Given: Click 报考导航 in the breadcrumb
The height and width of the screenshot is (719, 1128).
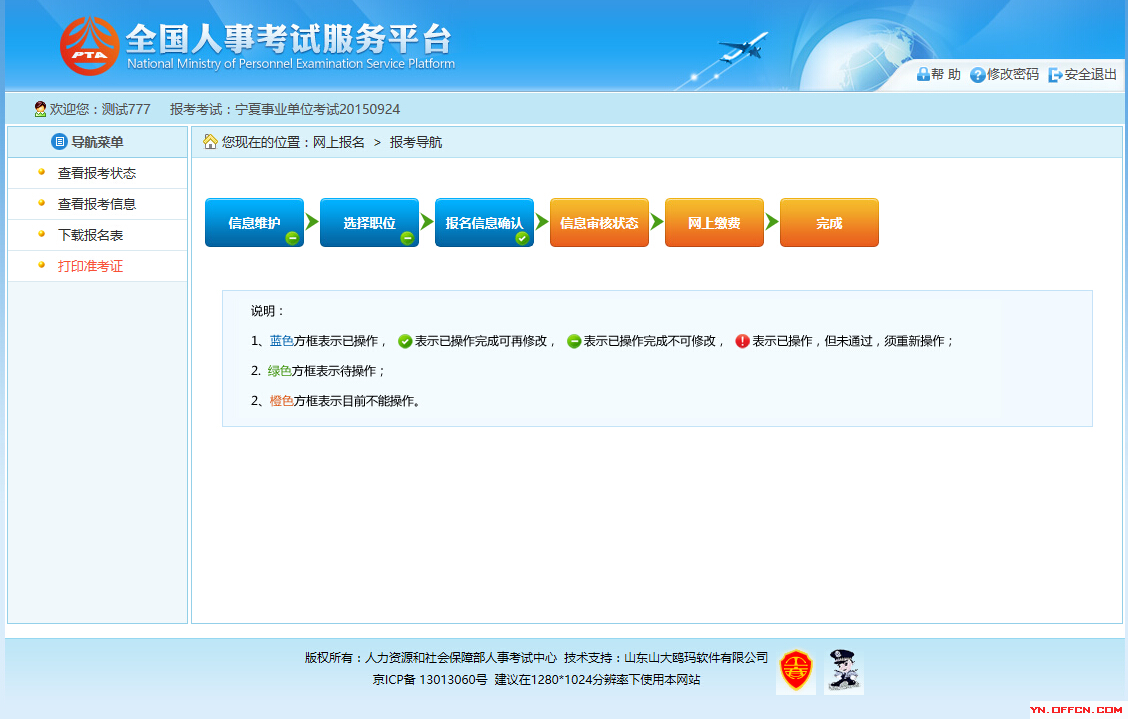Looking at the screenshot, I should (x=416, y=143).
